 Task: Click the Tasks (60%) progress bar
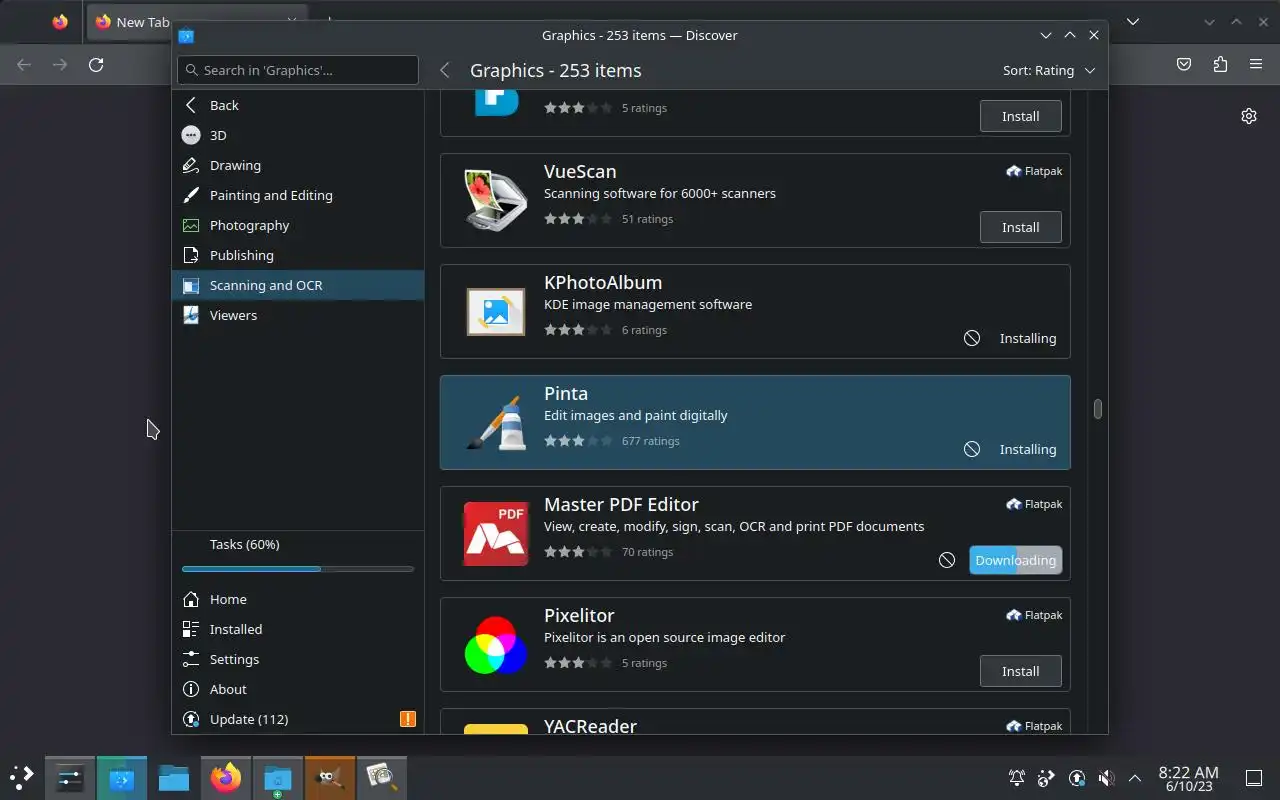tap(298, 569)
